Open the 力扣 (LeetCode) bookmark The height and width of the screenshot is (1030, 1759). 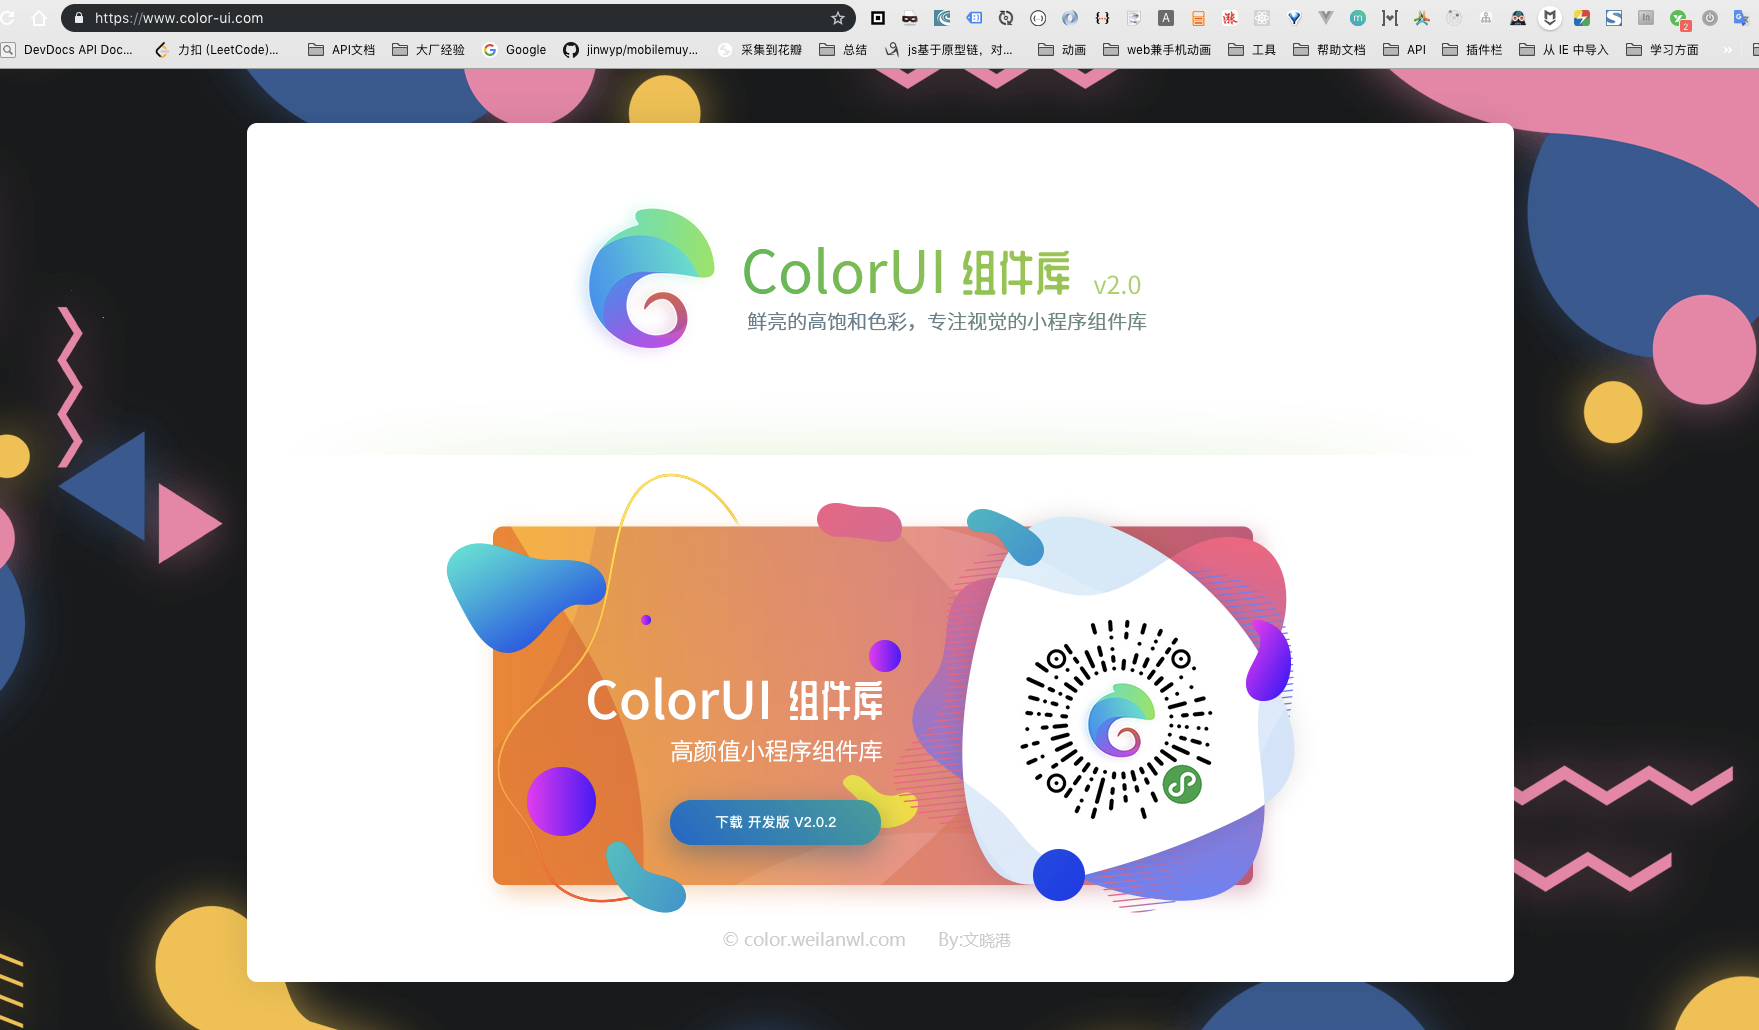tap(217, 50)
